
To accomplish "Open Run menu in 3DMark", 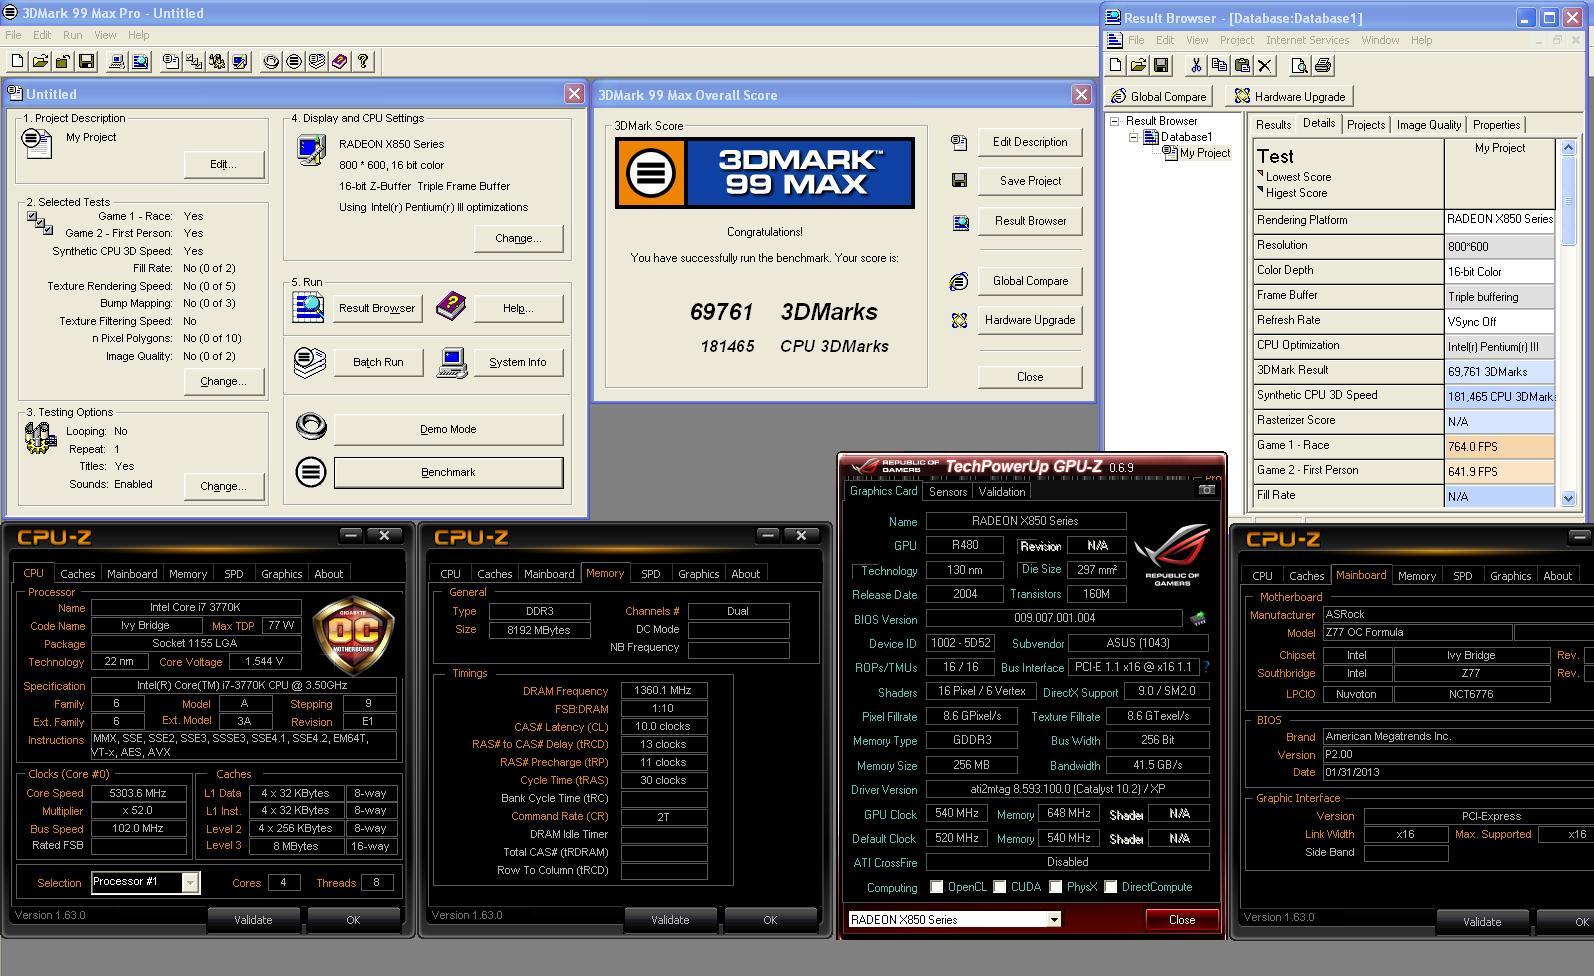I will coord(72,35).
